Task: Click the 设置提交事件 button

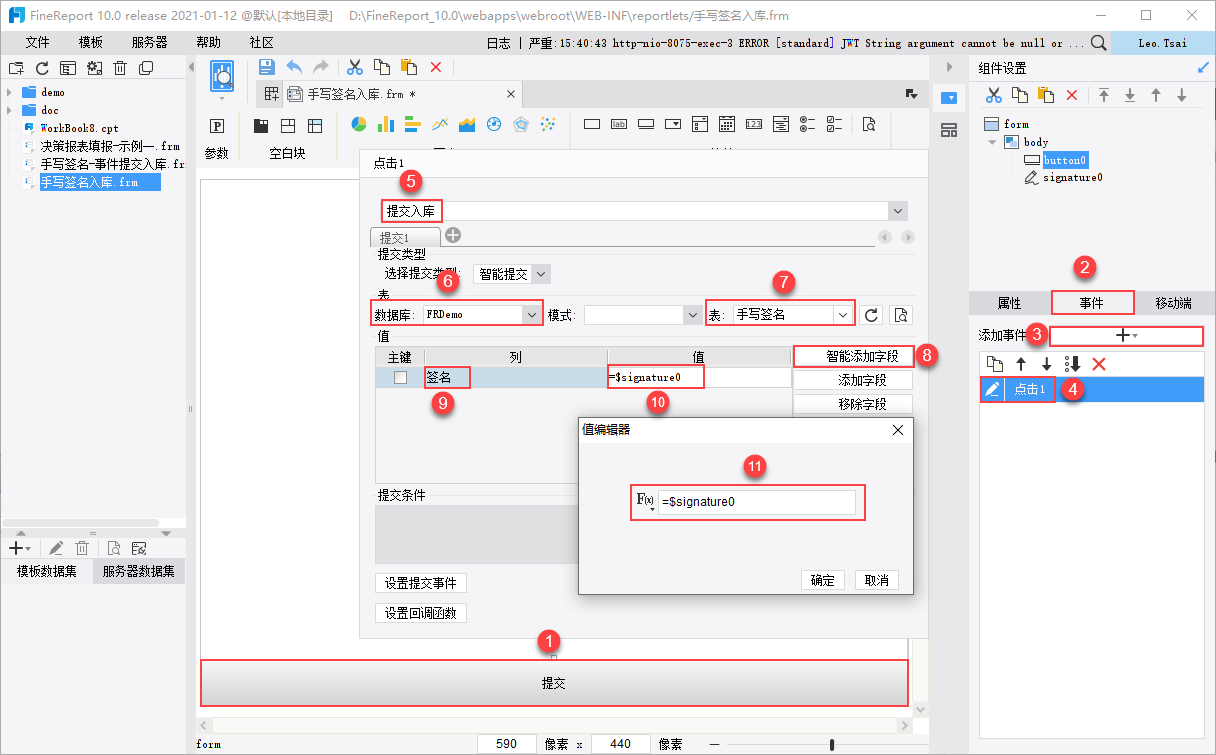Action: (420, 583)
